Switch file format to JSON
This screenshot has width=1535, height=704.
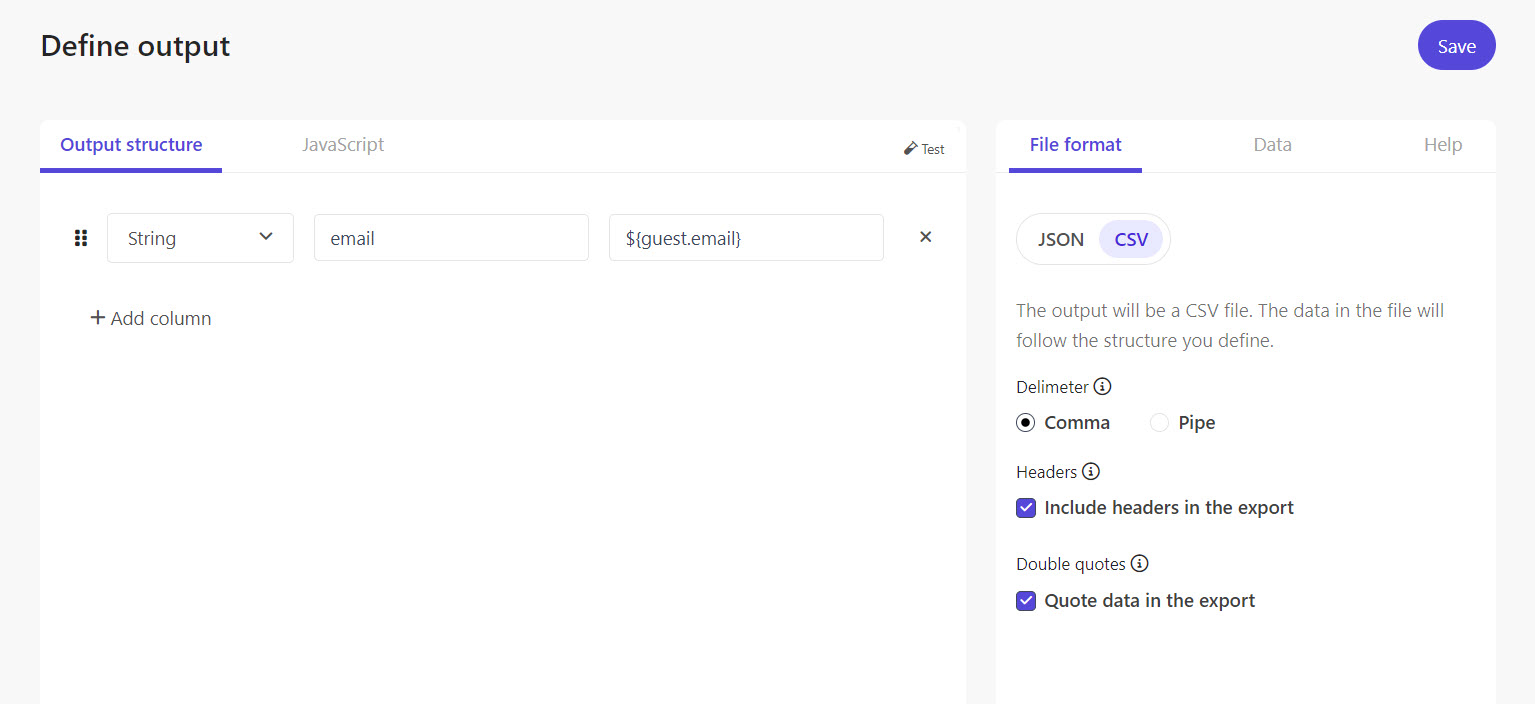point(1060,239)
